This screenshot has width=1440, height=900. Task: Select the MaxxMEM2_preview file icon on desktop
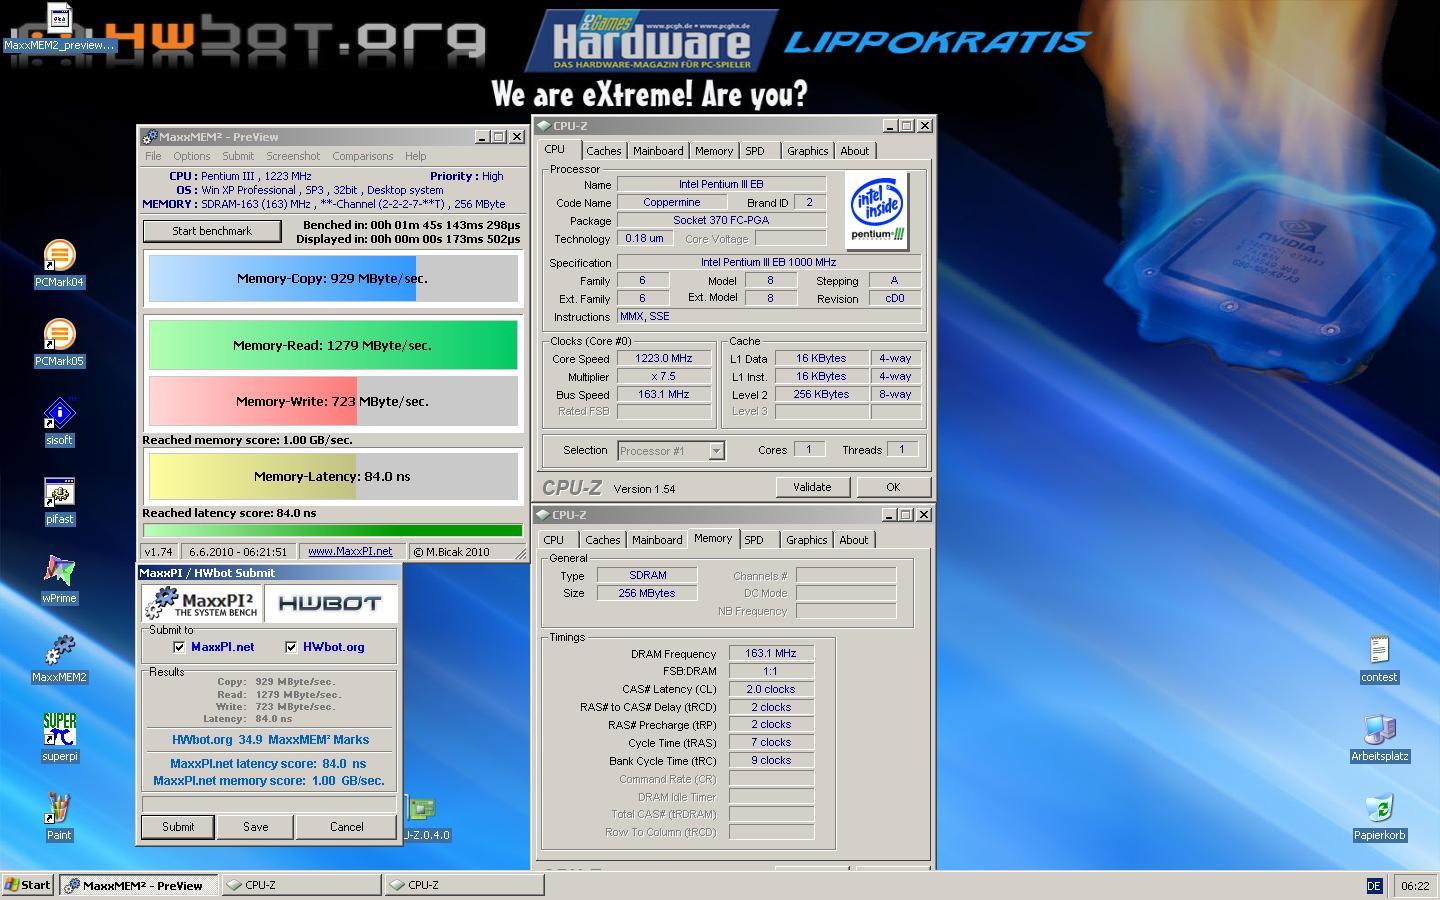[x=59, y=27]
